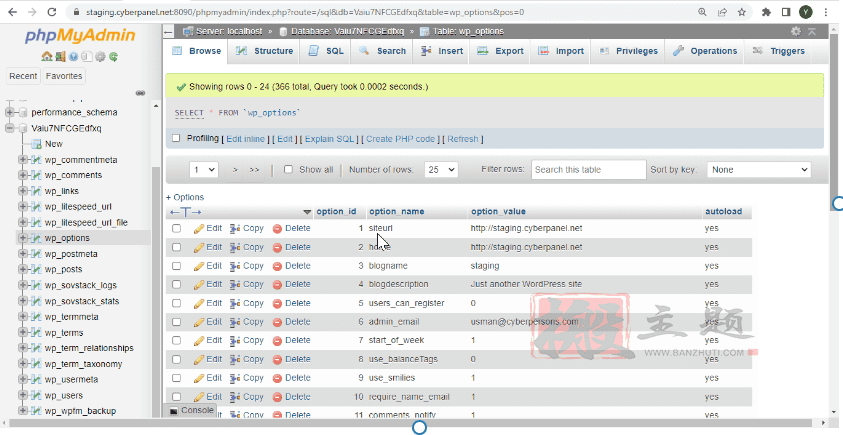Click the Explain SQL link
This screenshot has width=843, height=435.
coord(330,139)
